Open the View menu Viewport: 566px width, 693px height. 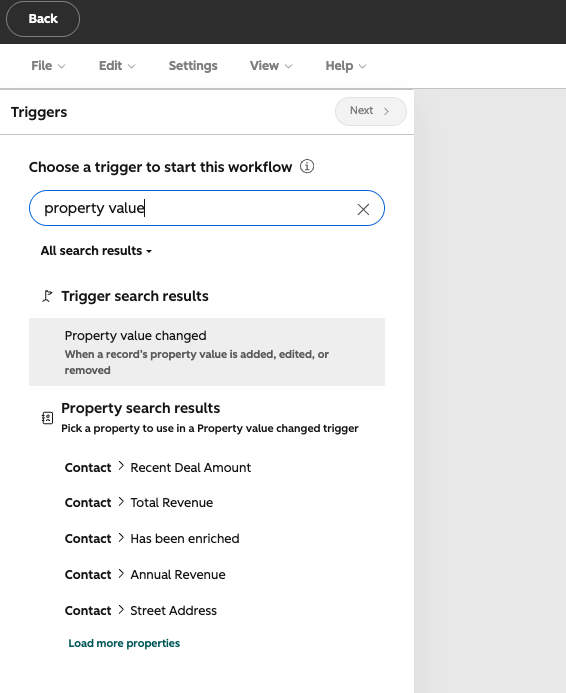271,66
